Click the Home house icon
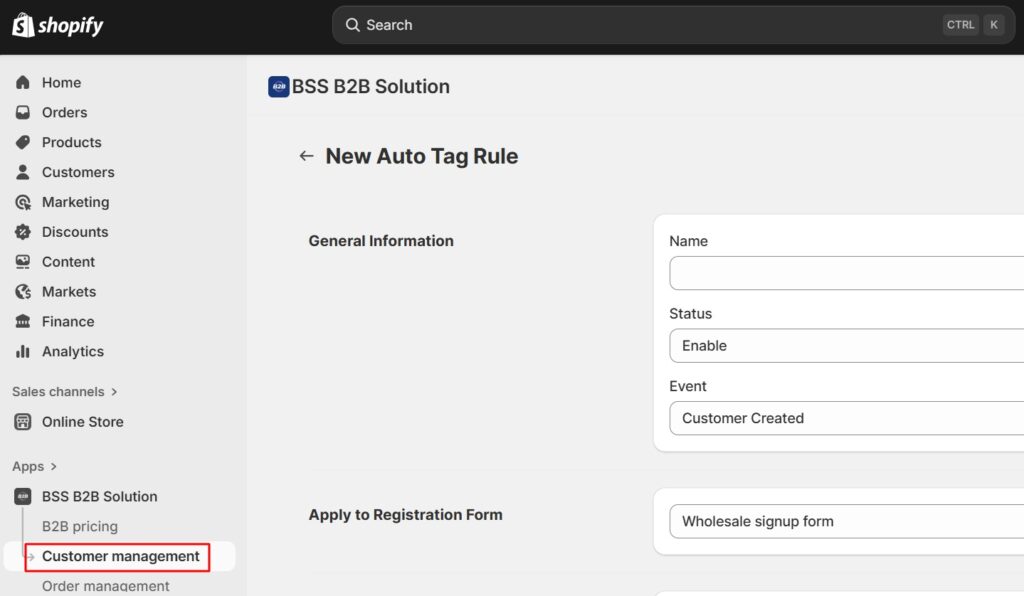Image resolution: width=1024 pixels, height=596 pixels. [x=23, y=82]
